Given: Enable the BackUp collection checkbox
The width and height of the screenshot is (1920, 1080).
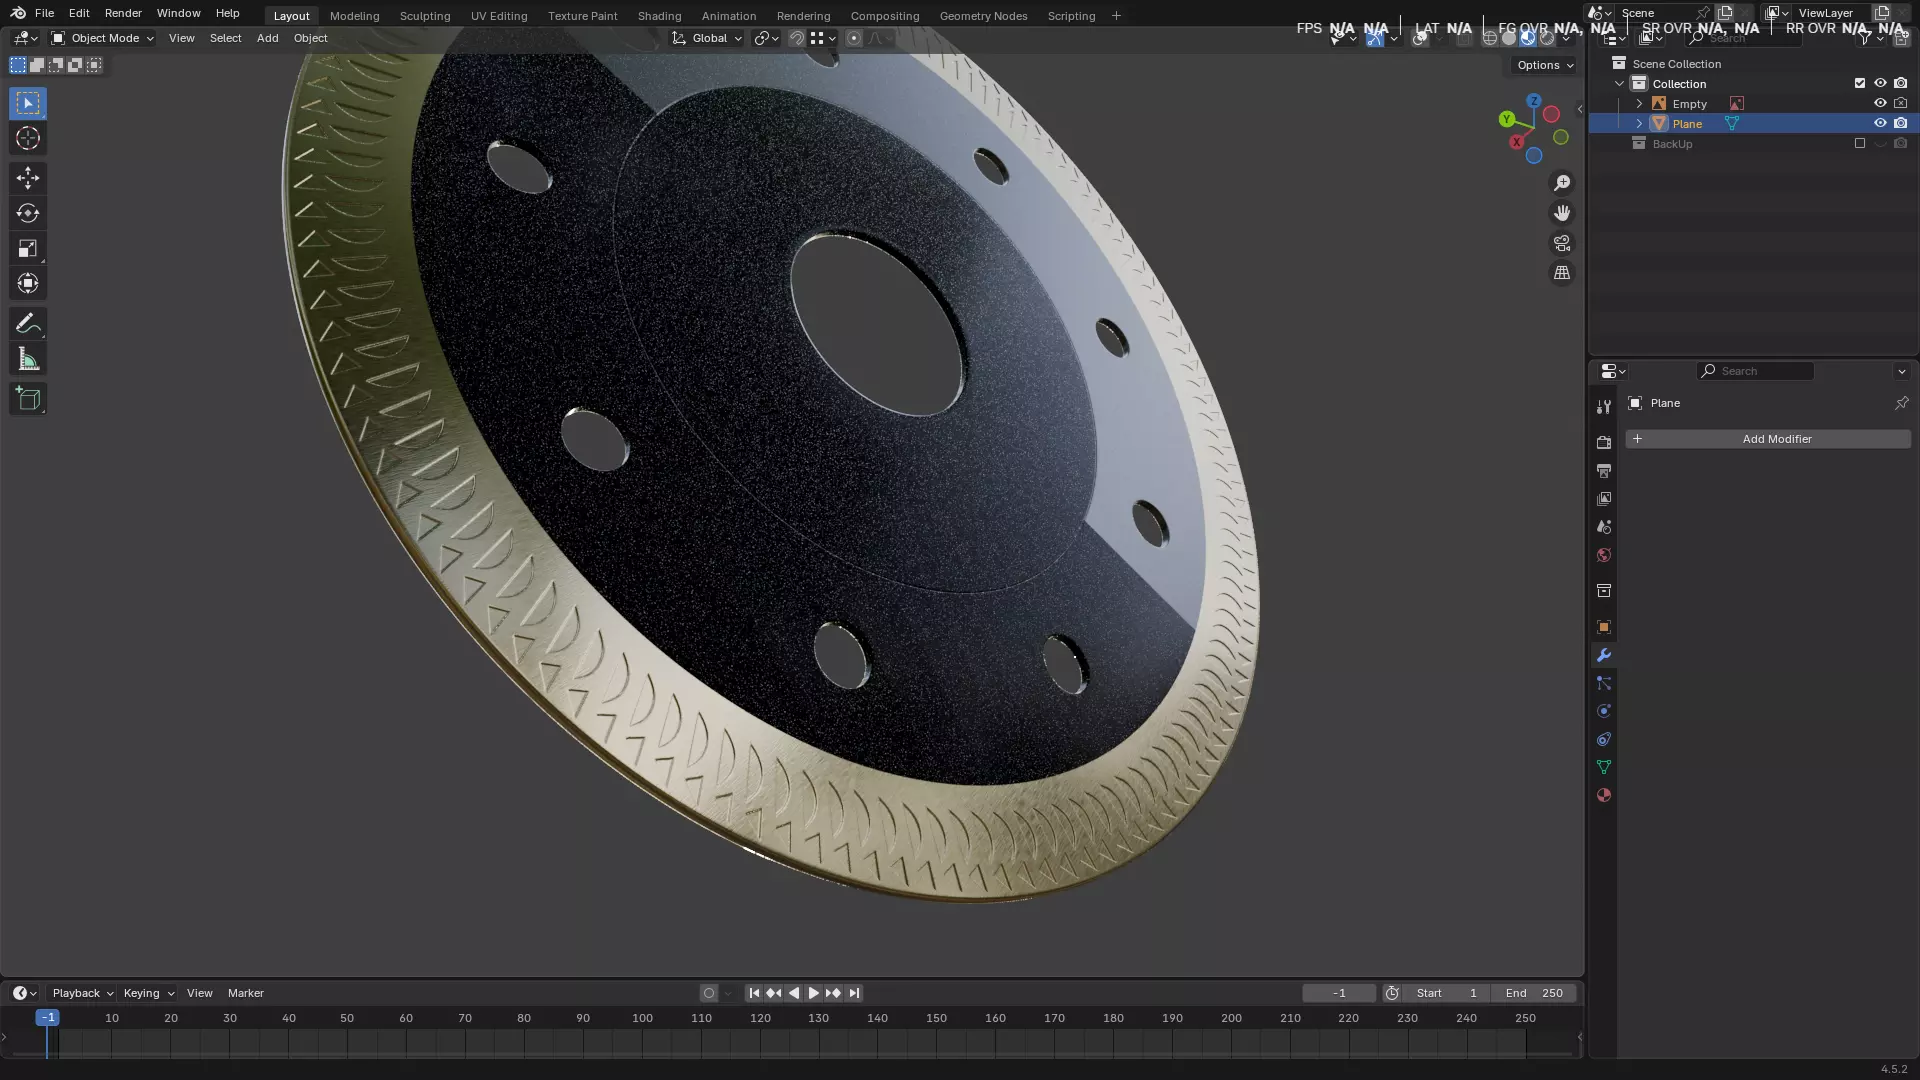Looking at the screenshot, I should [x=1860, y=143].
